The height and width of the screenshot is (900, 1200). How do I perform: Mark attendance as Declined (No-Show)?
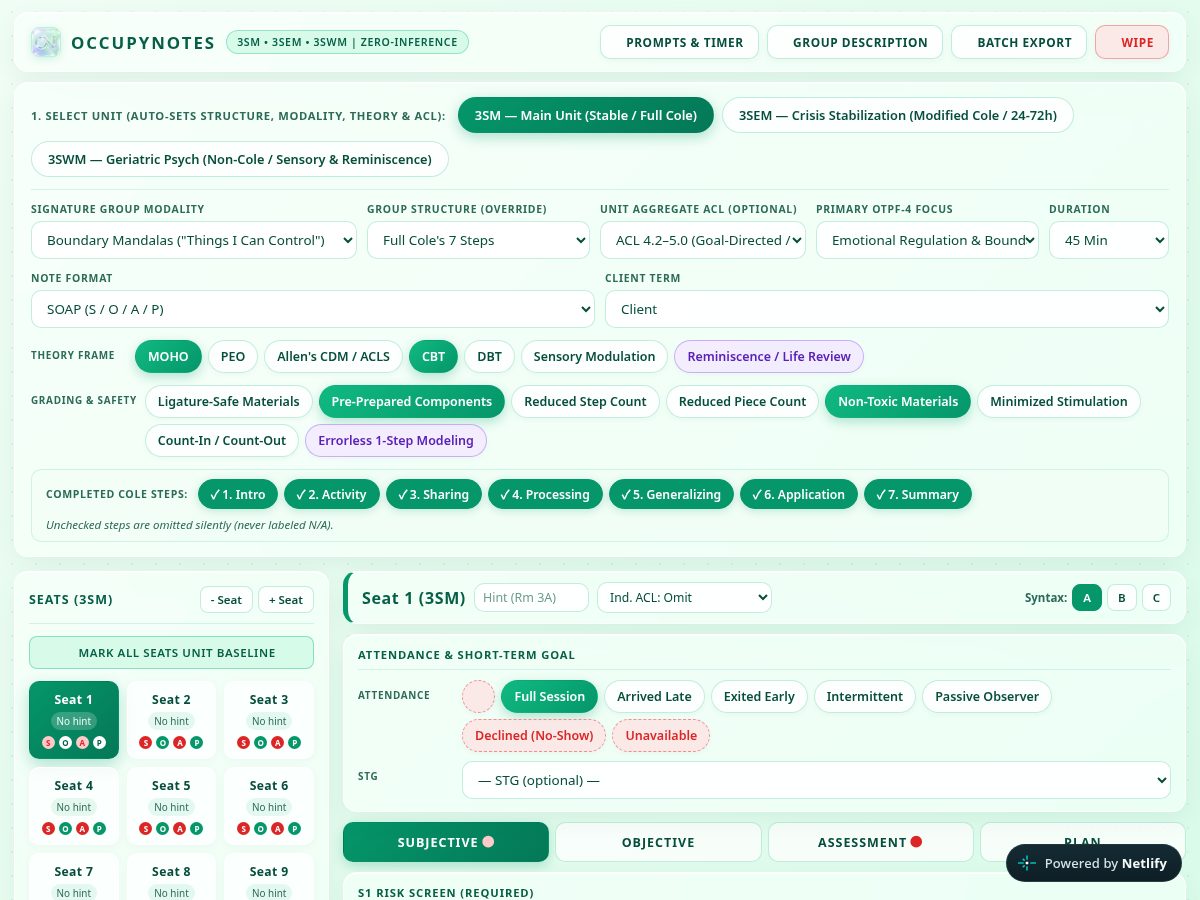(x=534, y=736)
